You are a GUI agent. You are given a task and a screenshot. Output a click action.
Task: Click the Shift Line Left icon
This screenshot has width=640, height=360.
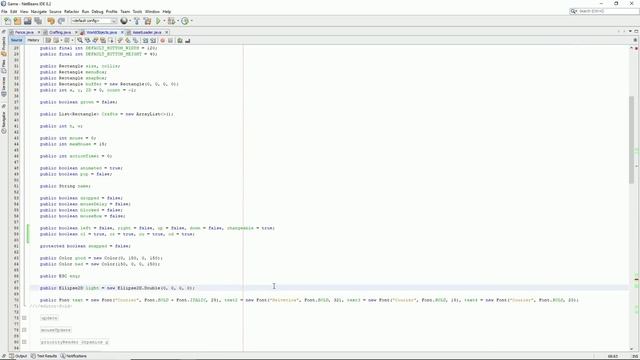click(145, 40)
